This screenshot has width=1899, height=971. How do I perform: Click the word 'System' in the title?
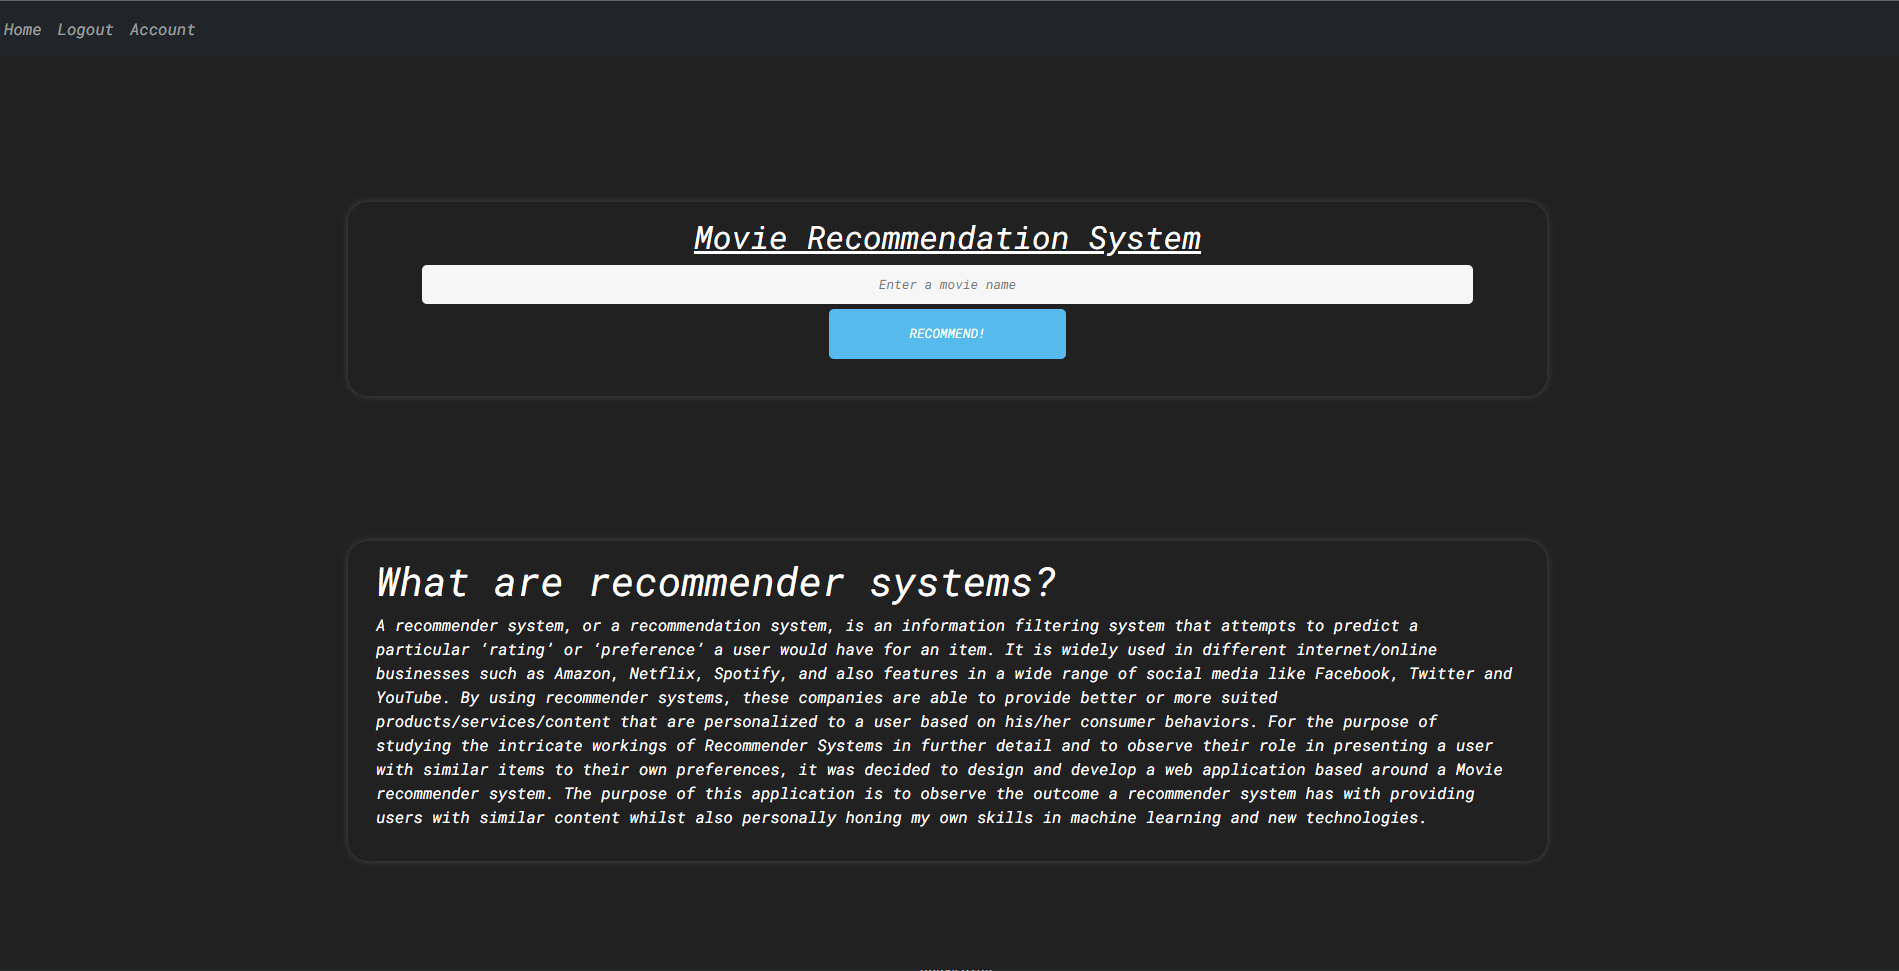click(x=1144, y=239)
